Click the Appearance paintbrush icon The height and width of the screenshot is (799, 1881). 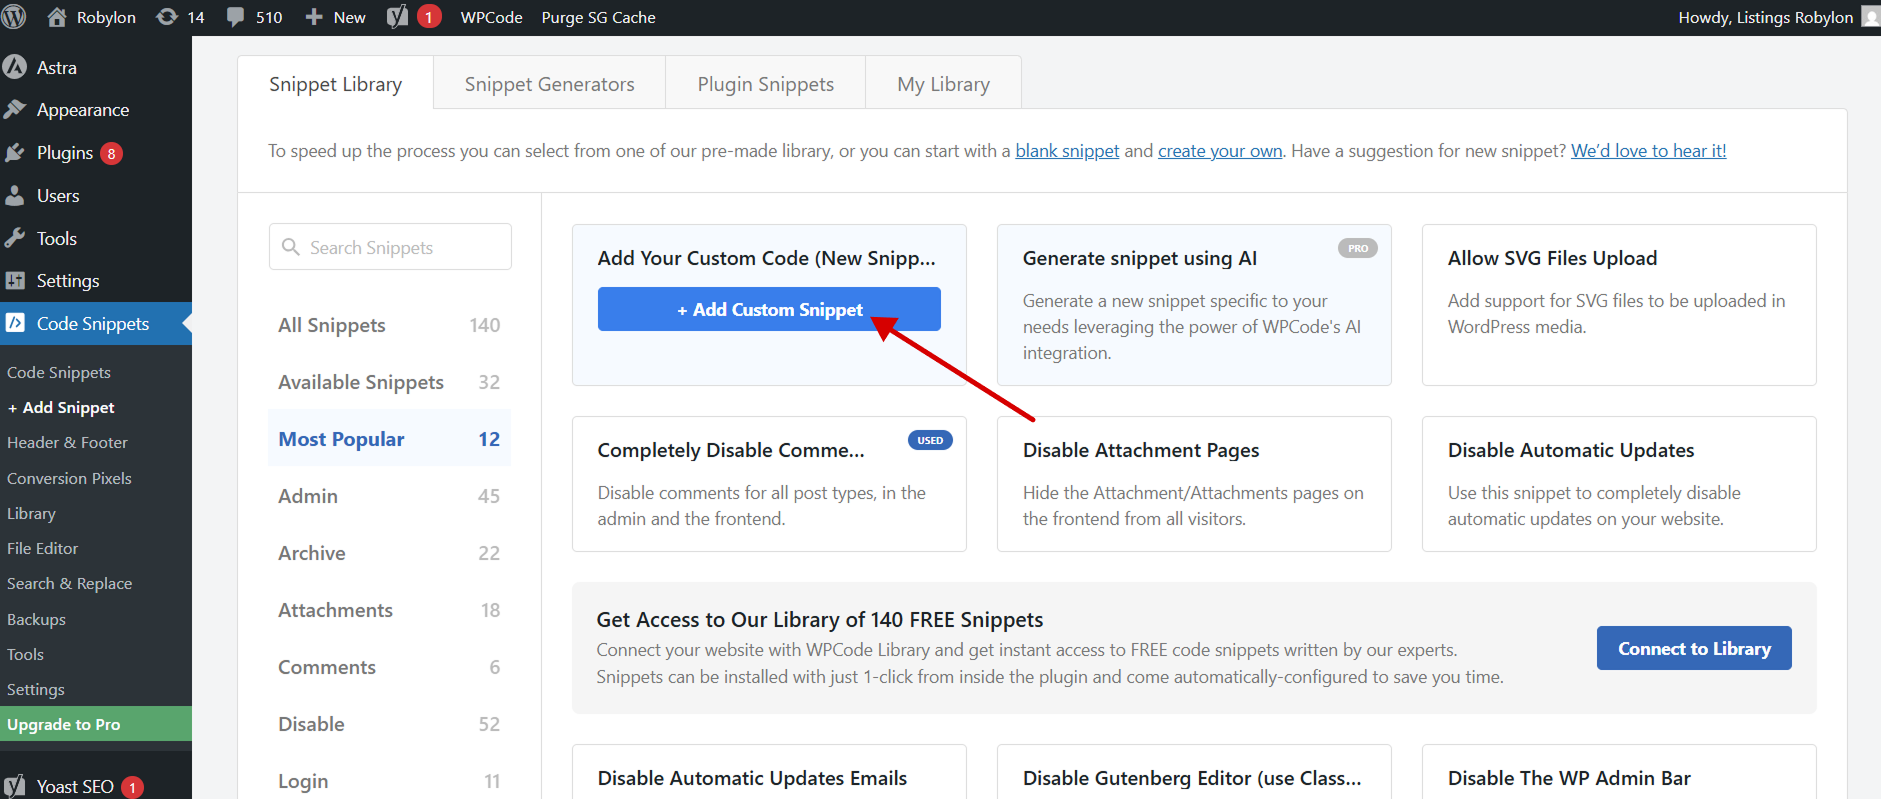pyautogui.click(x=15, y=110)
